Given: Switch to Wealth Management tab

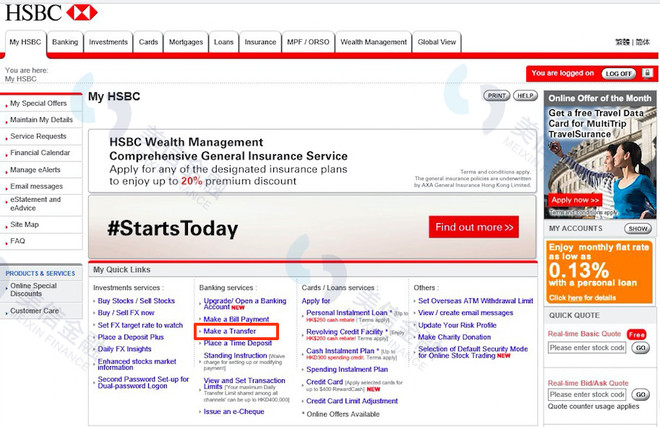Looking at the screenshot, I should click(373, 42).
